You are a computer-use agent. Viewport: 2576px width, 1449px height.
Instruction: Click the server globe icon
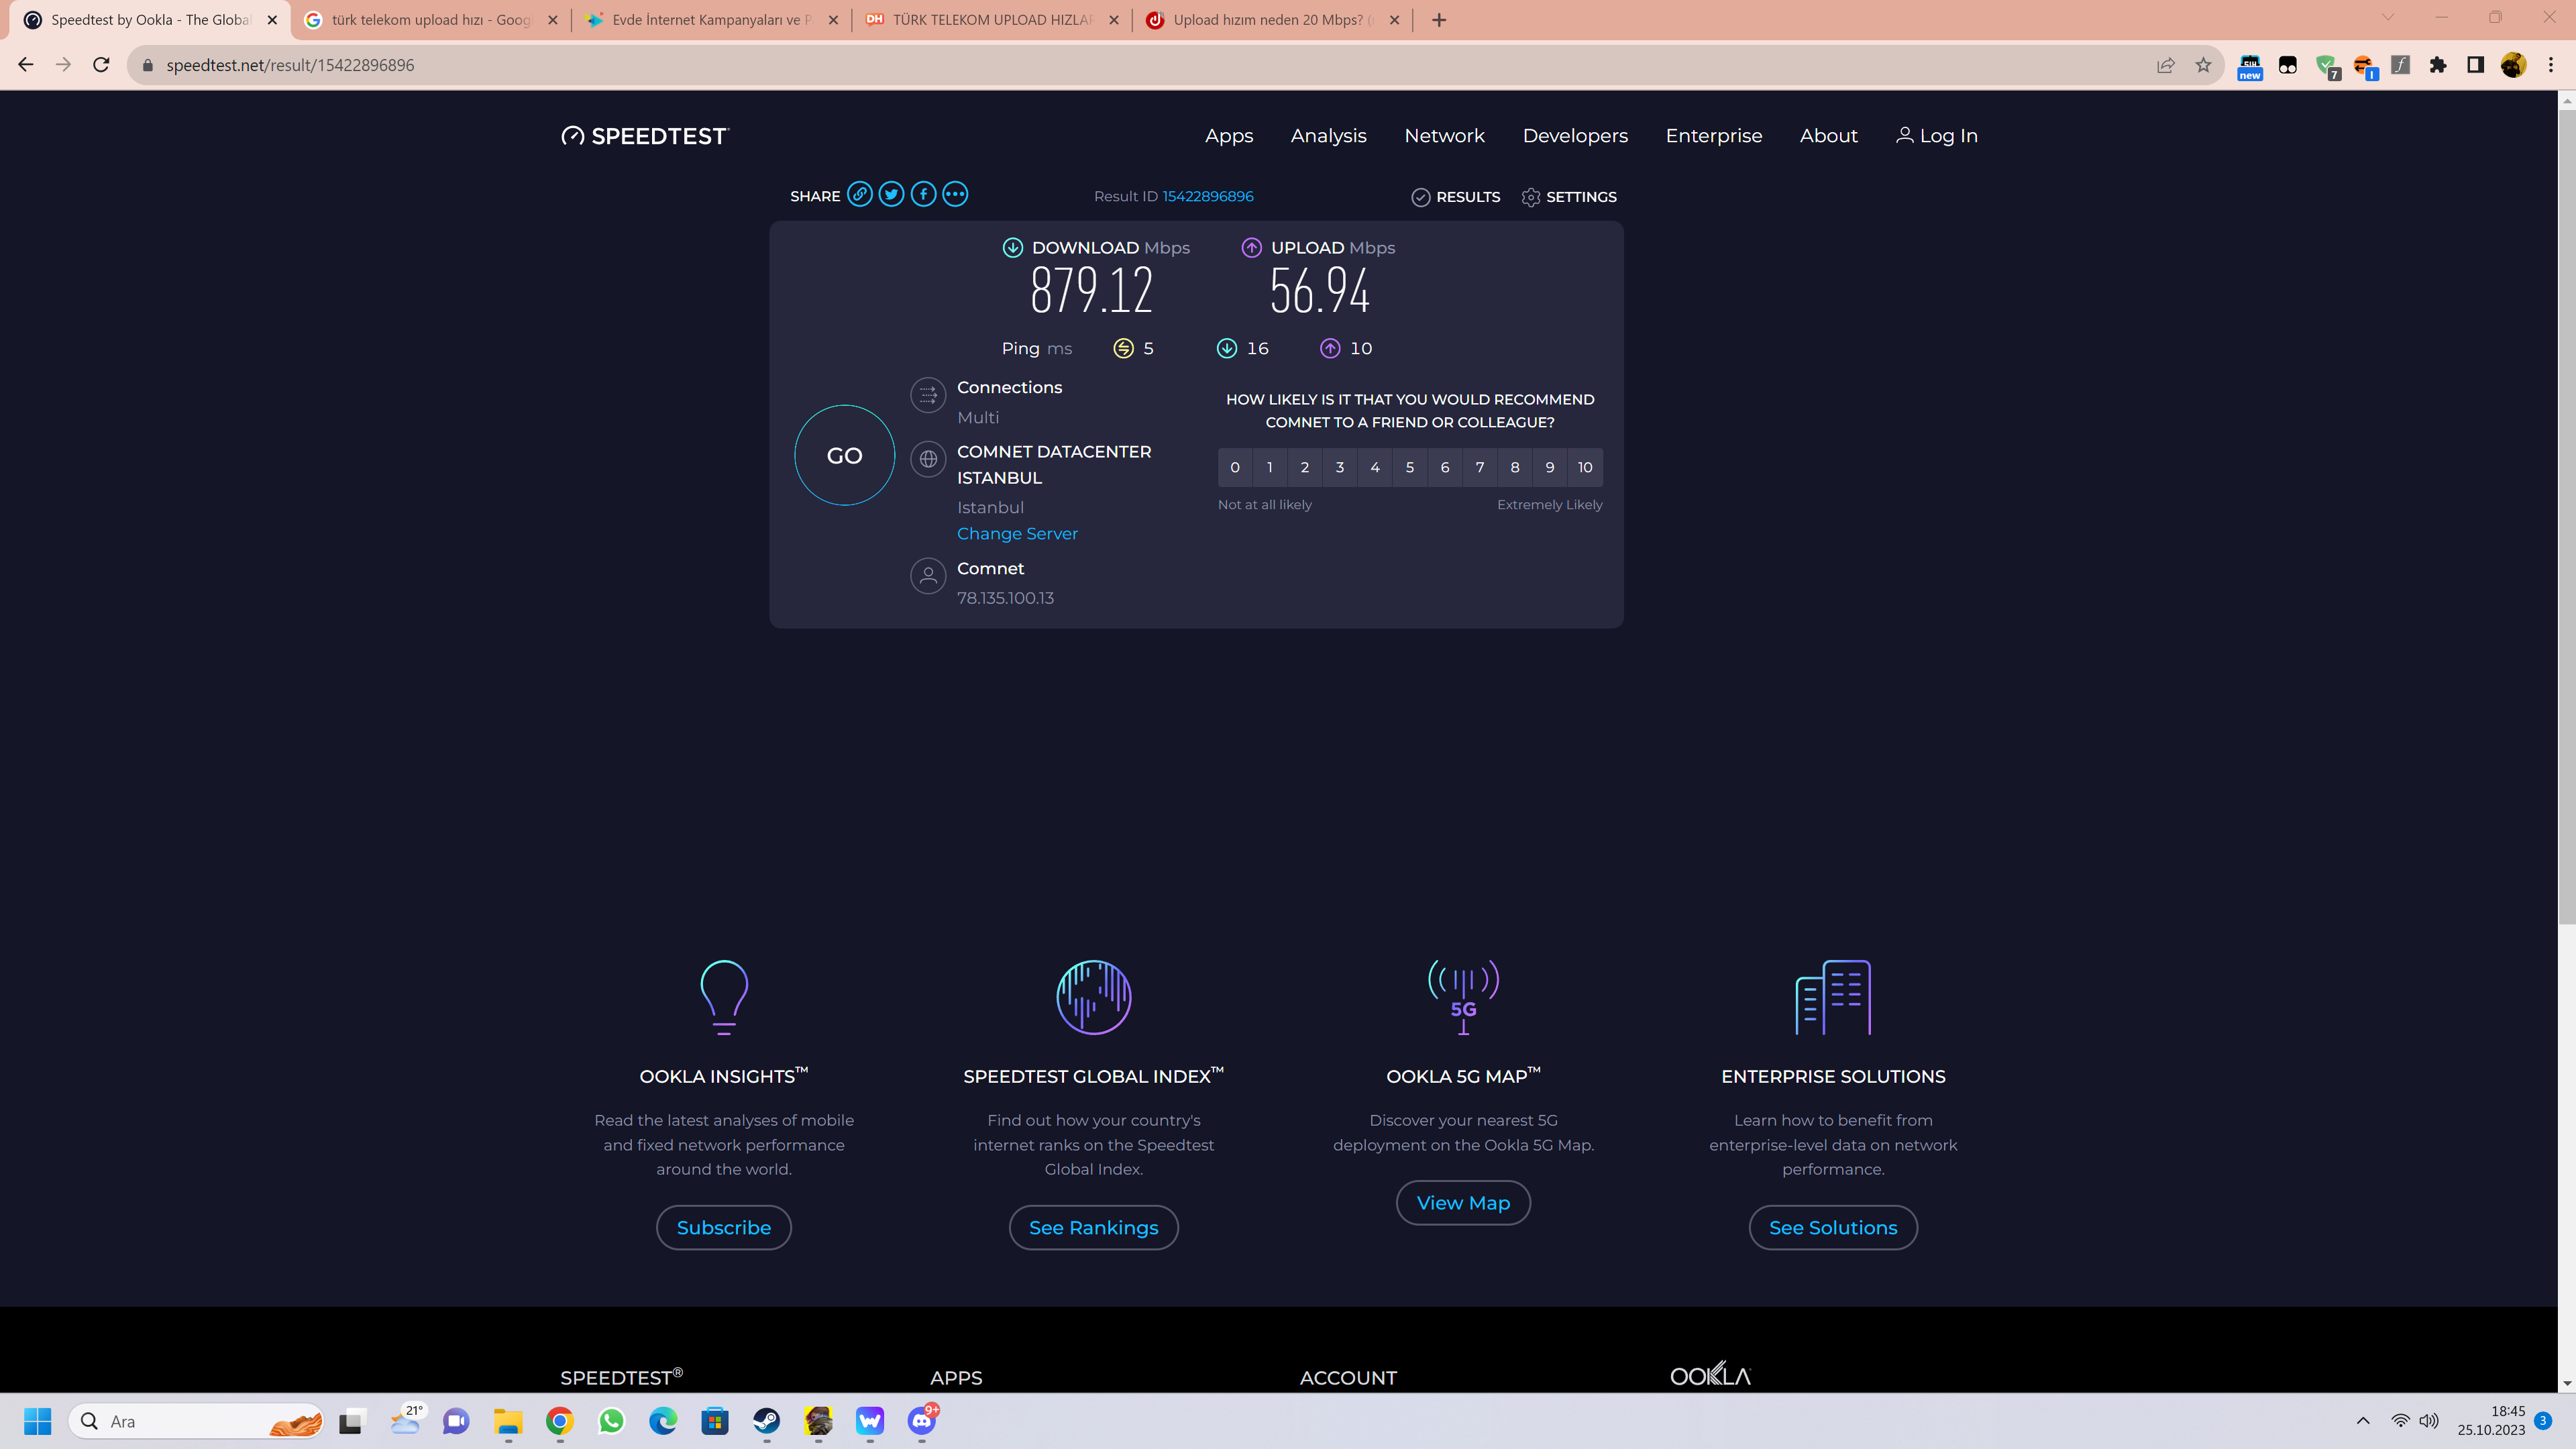(x=928, y=459)
